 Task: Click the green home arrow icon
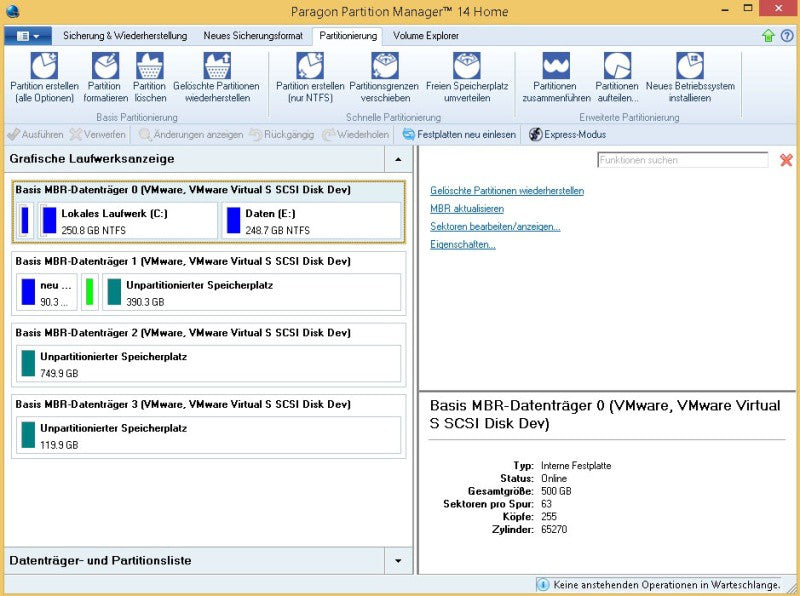[768, 36]
